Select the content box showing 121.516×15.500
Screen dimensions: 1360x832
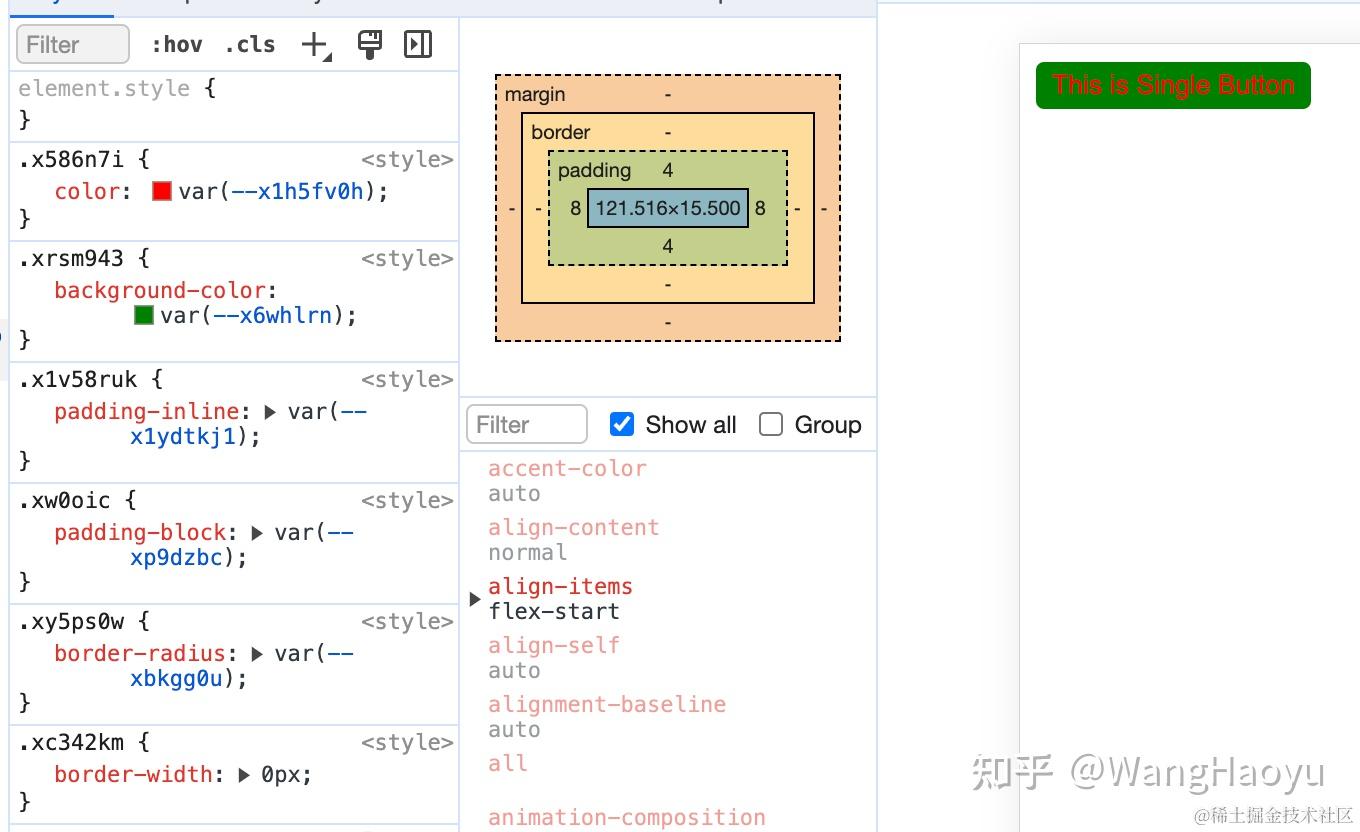point(667,208)
